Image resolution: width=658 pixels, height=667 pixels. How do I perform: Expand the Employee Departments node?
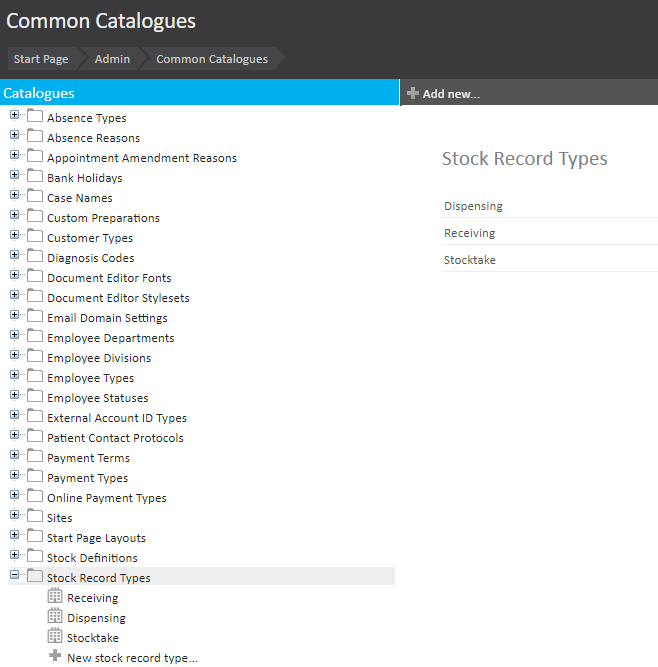pyautogui.click(x=15, y=336)
